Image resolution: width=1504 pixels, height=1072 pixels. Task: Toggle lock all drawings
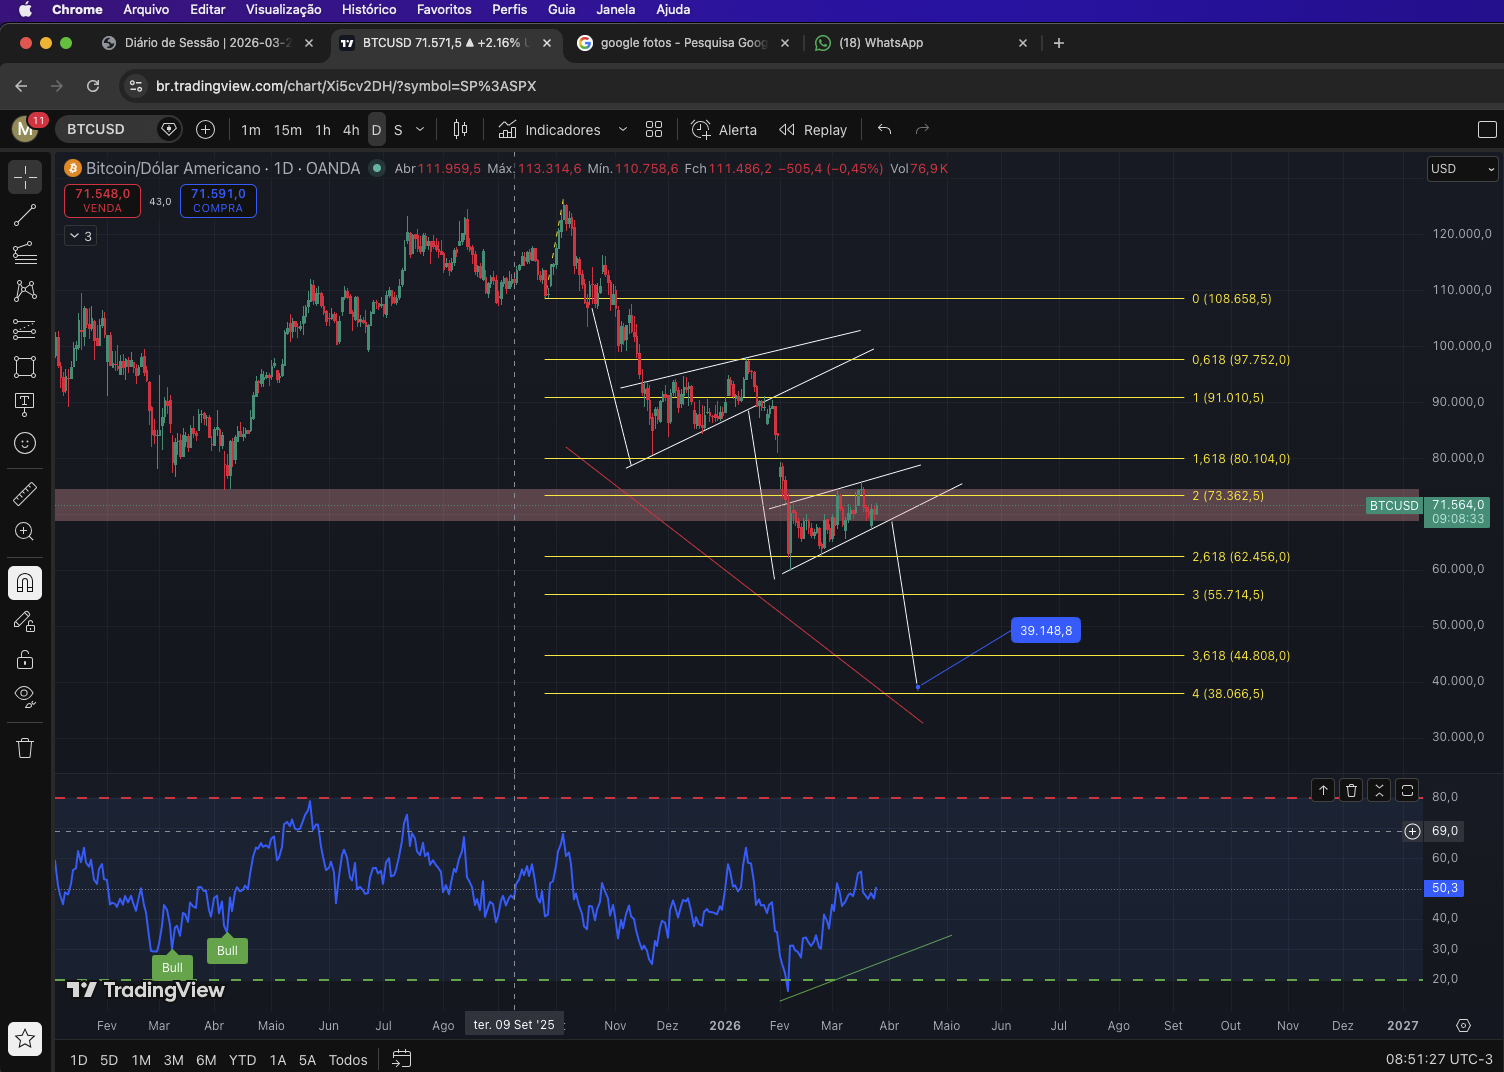tap(25, 659)
